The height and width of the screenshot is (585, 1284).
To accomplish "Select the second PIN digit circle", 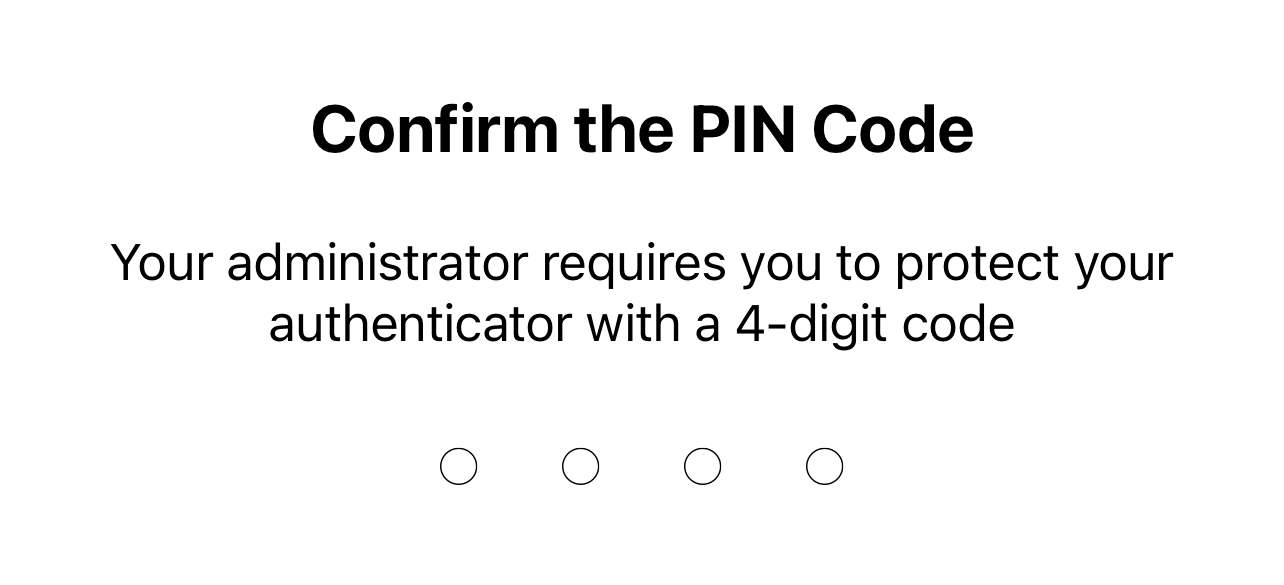I will [581, 466].
